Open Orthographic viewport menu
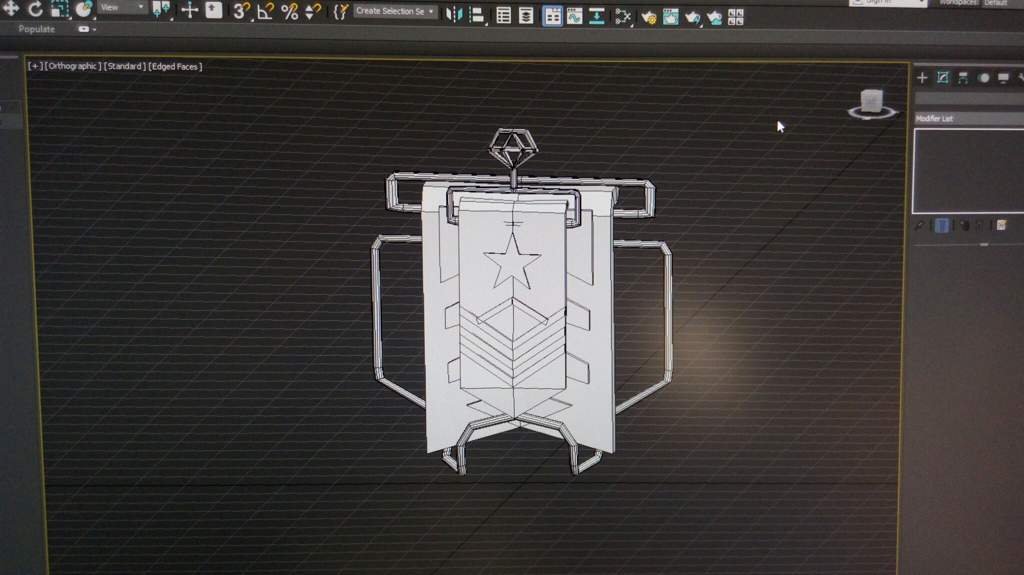The height and width of the screenshot is (575, 1024). pyautogui.click(x=72, y=66)
